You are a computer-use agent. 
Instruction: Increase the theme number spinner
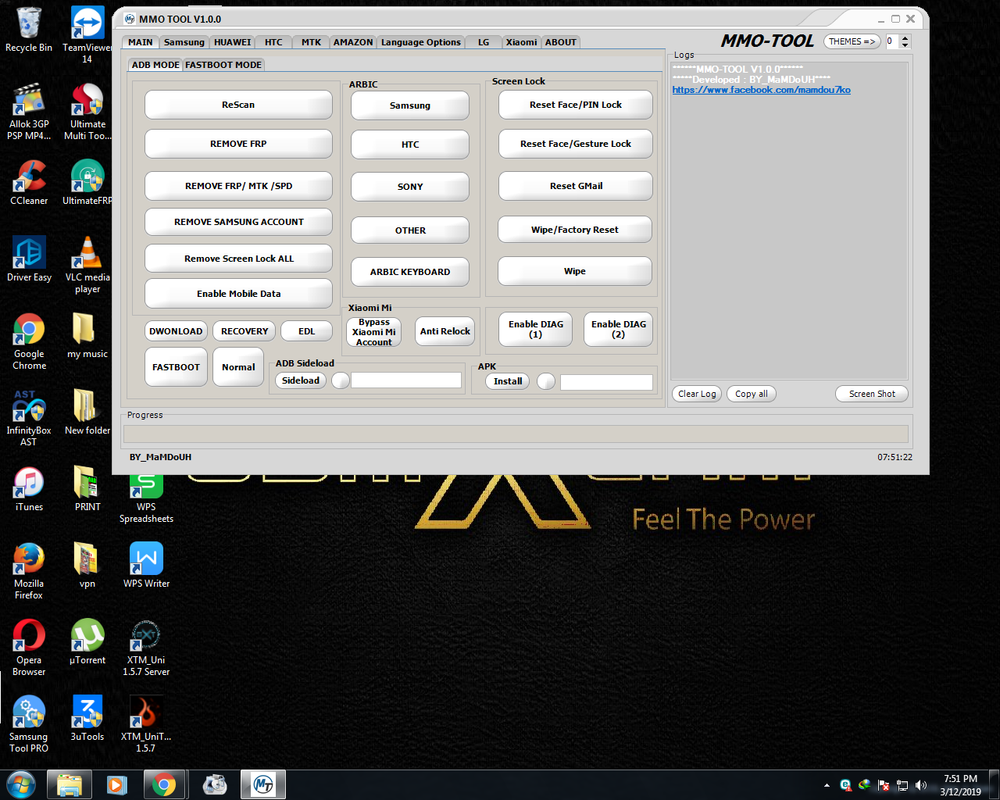point(905,38)
